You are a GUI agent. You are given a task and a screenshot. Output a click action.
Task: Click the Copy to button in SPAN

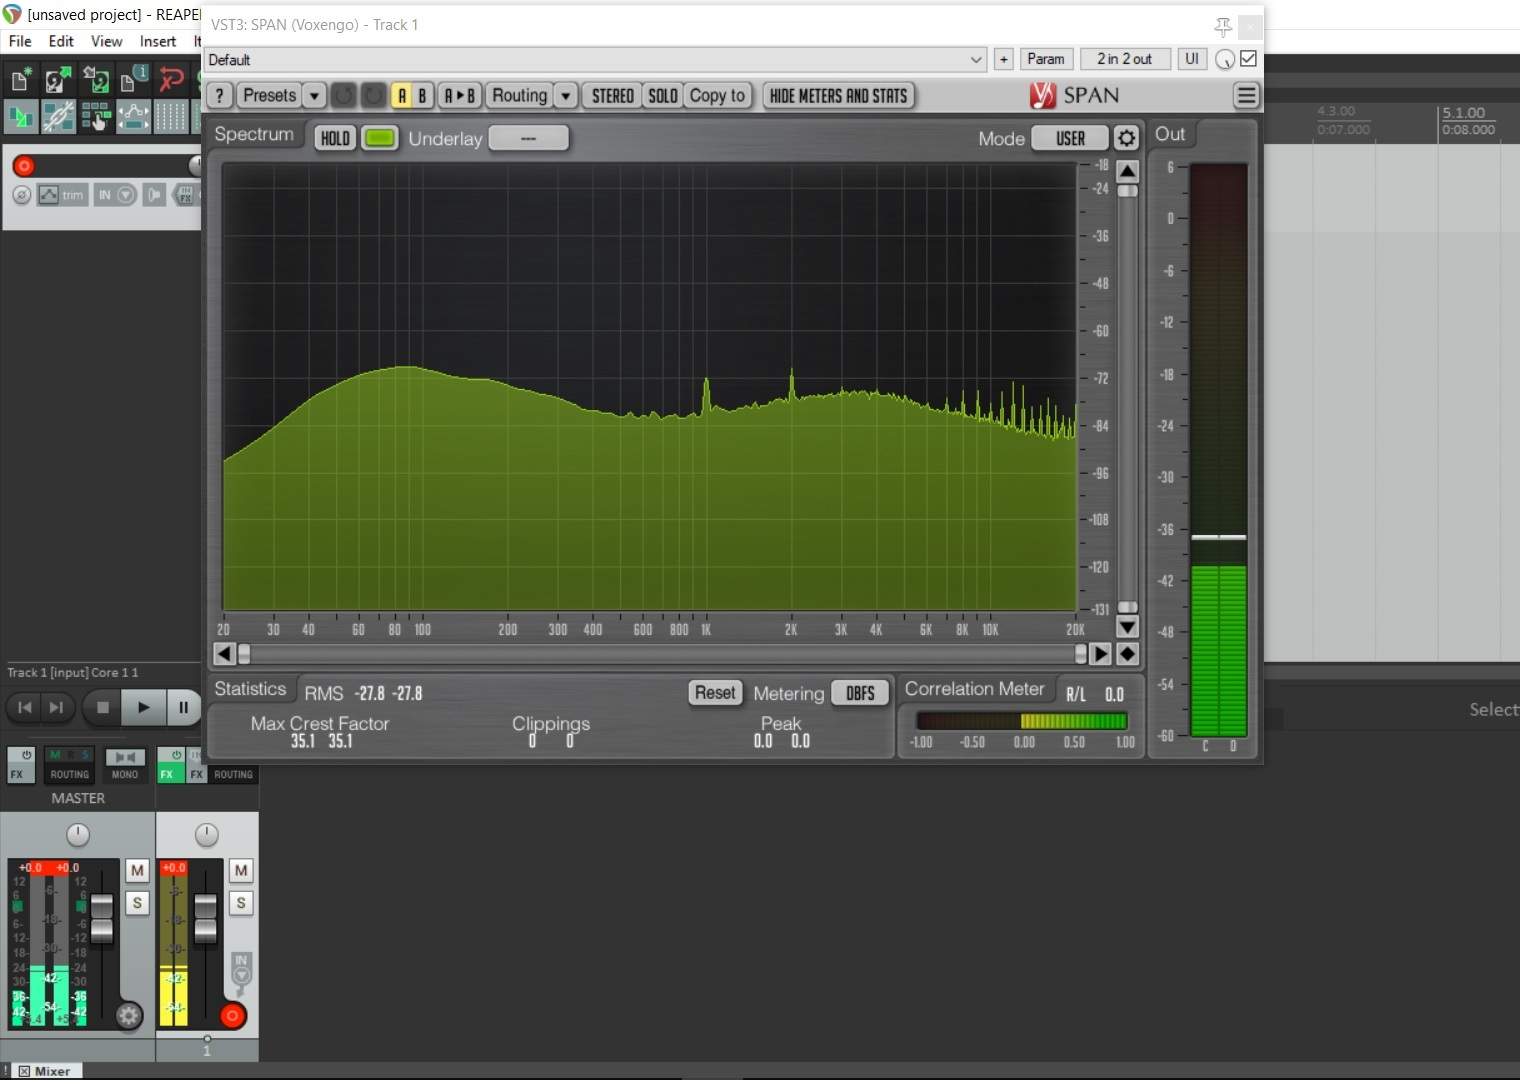(718, 96)
